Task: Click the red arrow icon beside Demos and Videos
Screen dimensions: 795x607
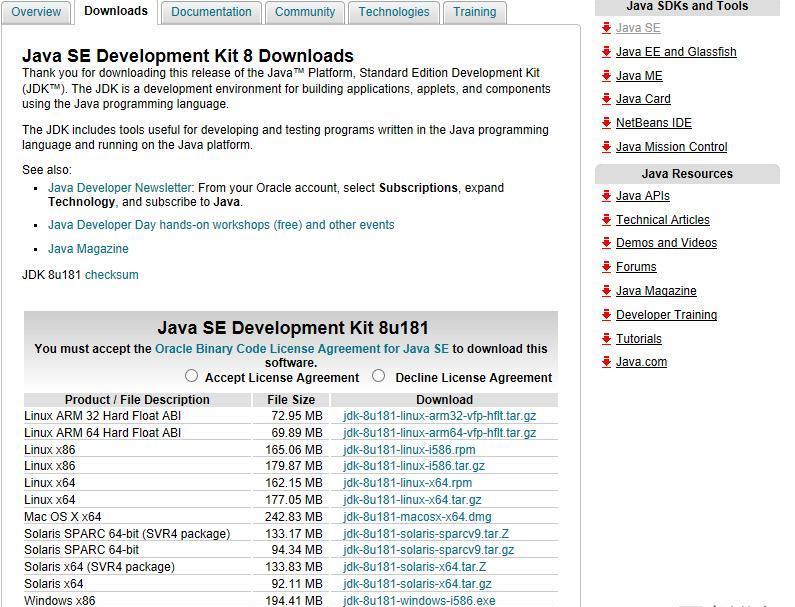Action: click(606, 243)
